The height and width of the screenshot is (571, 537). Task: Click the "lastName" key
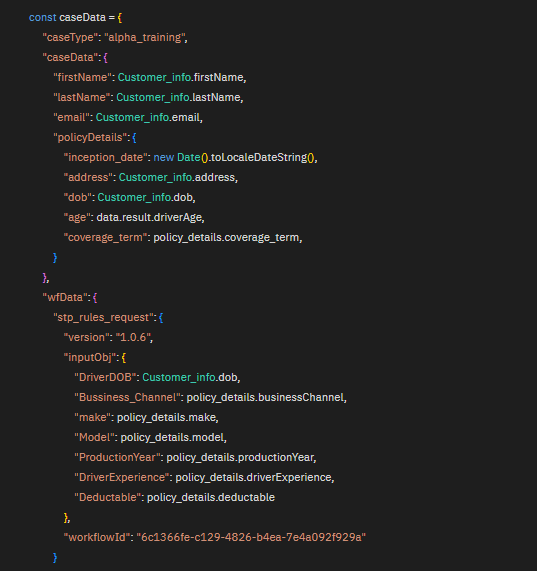tap(82, 98)
